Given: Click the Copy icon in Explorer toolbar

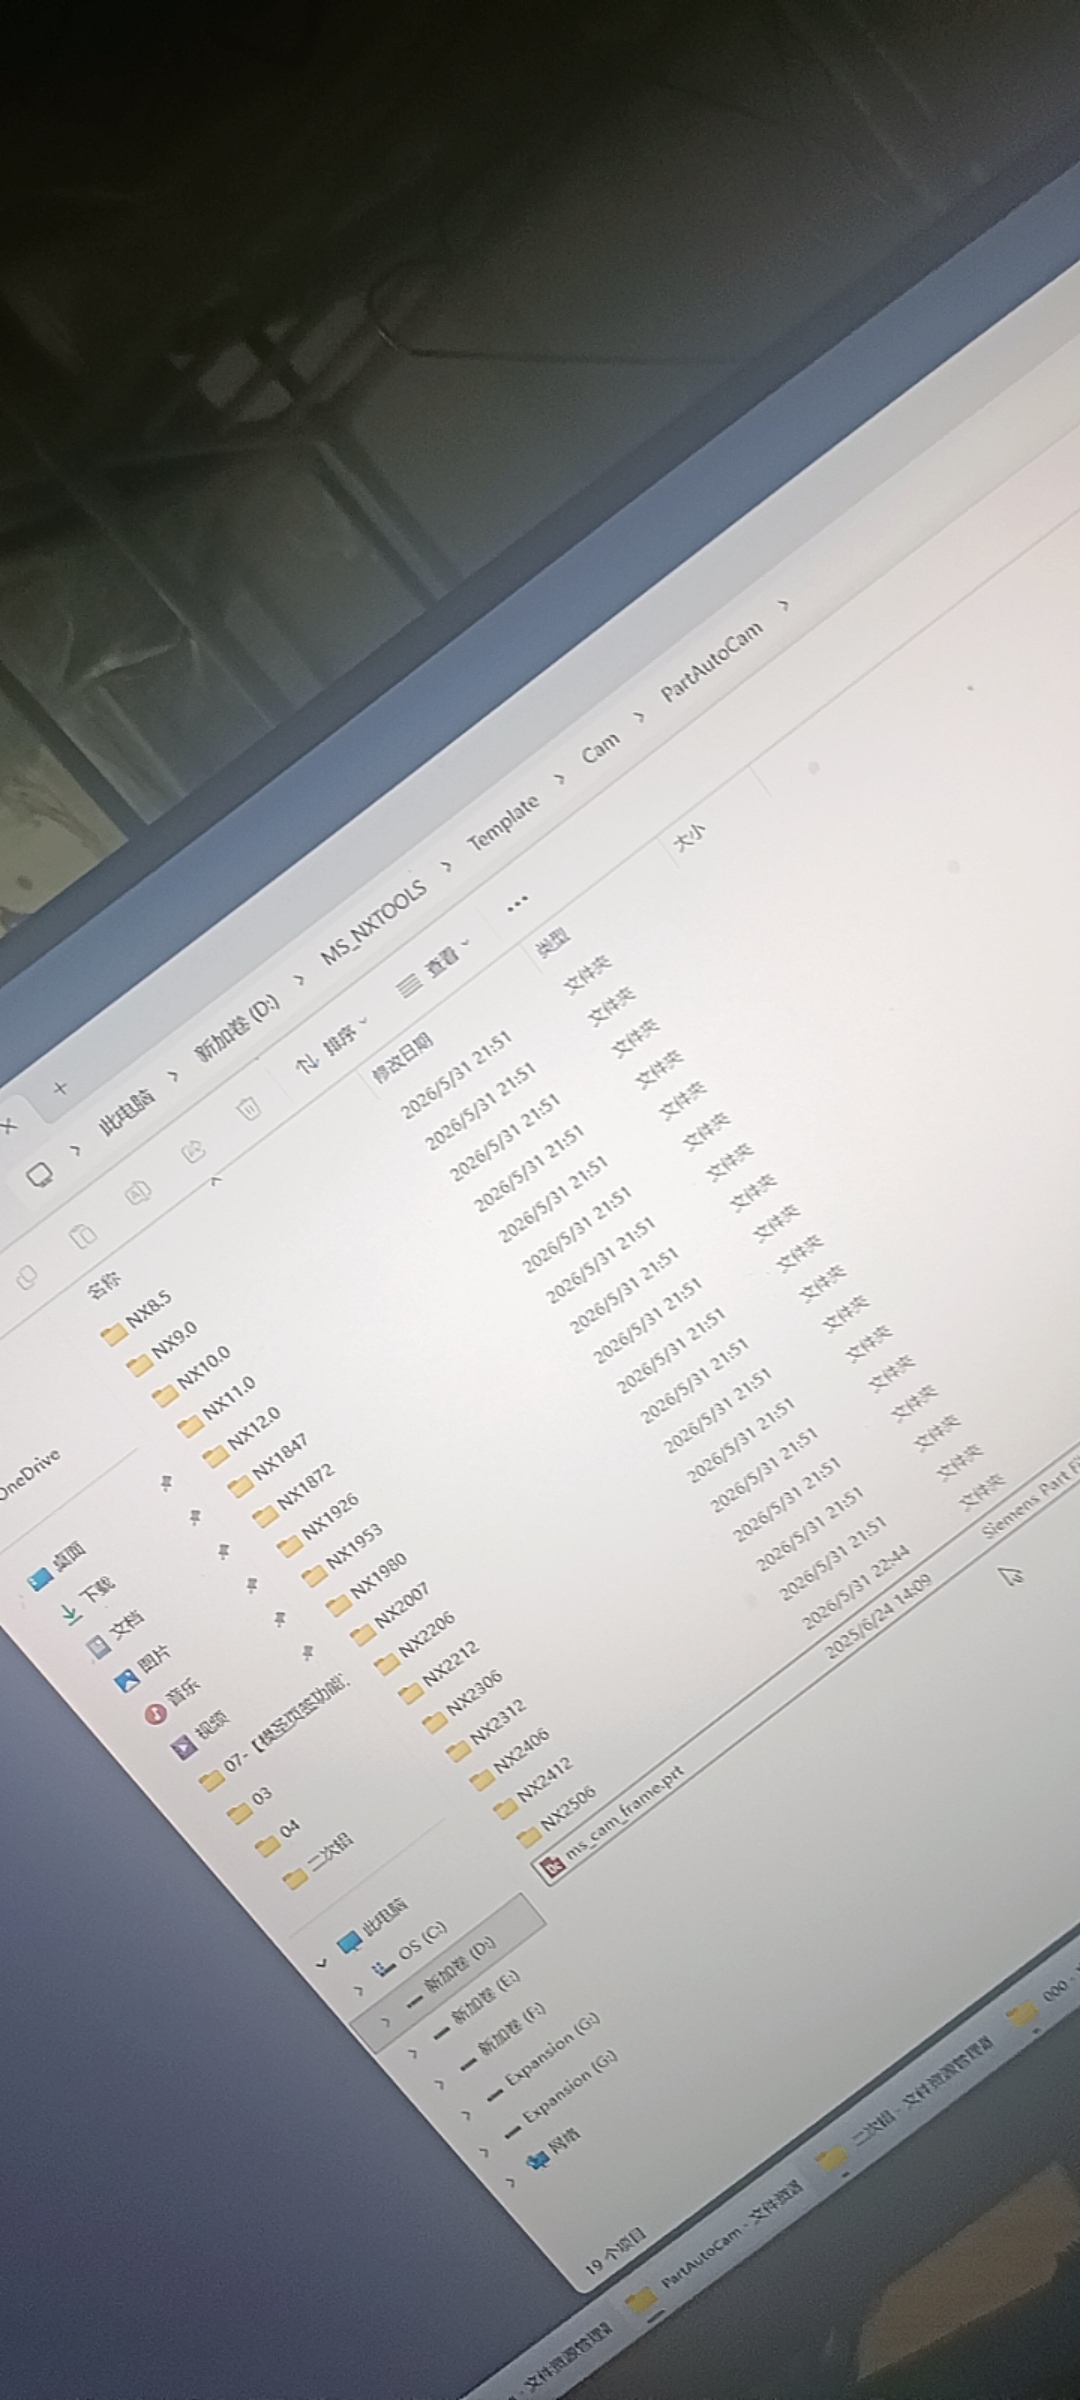Looking at the screenshot, I should 27,1277.
